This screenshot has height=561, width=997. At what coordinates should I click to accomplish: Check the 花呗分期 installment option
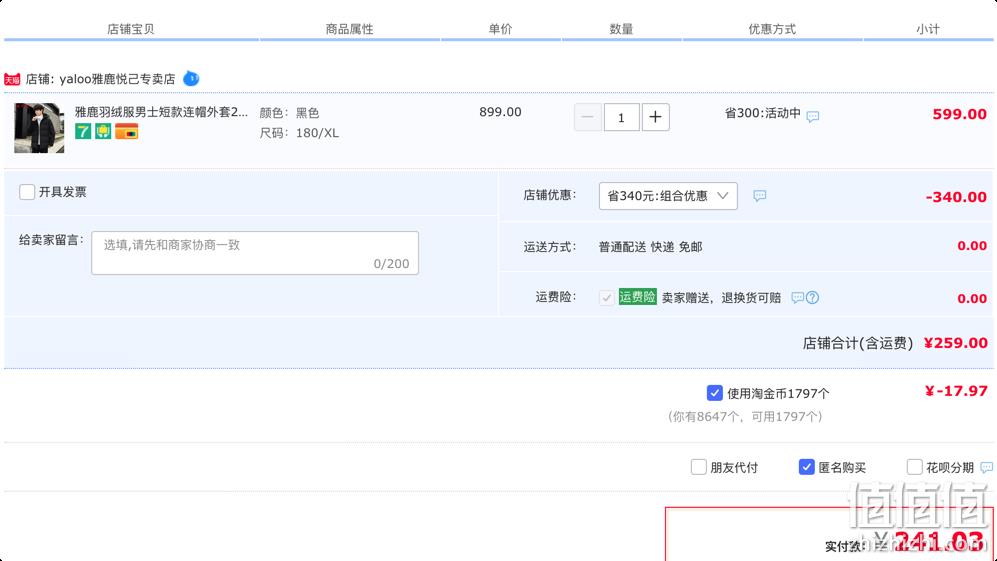tap(914, 468)
